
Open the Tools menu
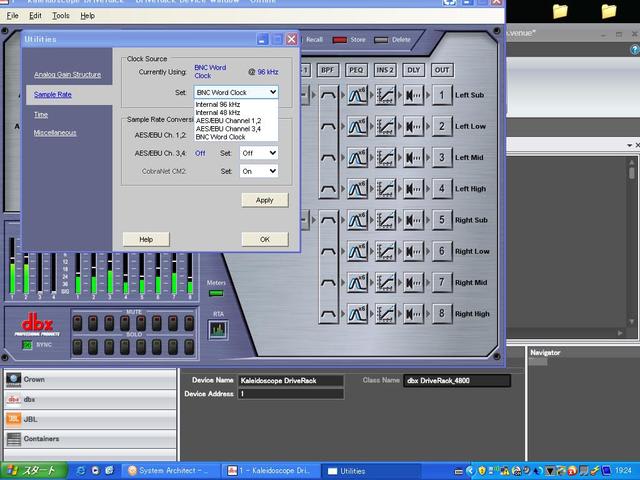coord(61,16)
